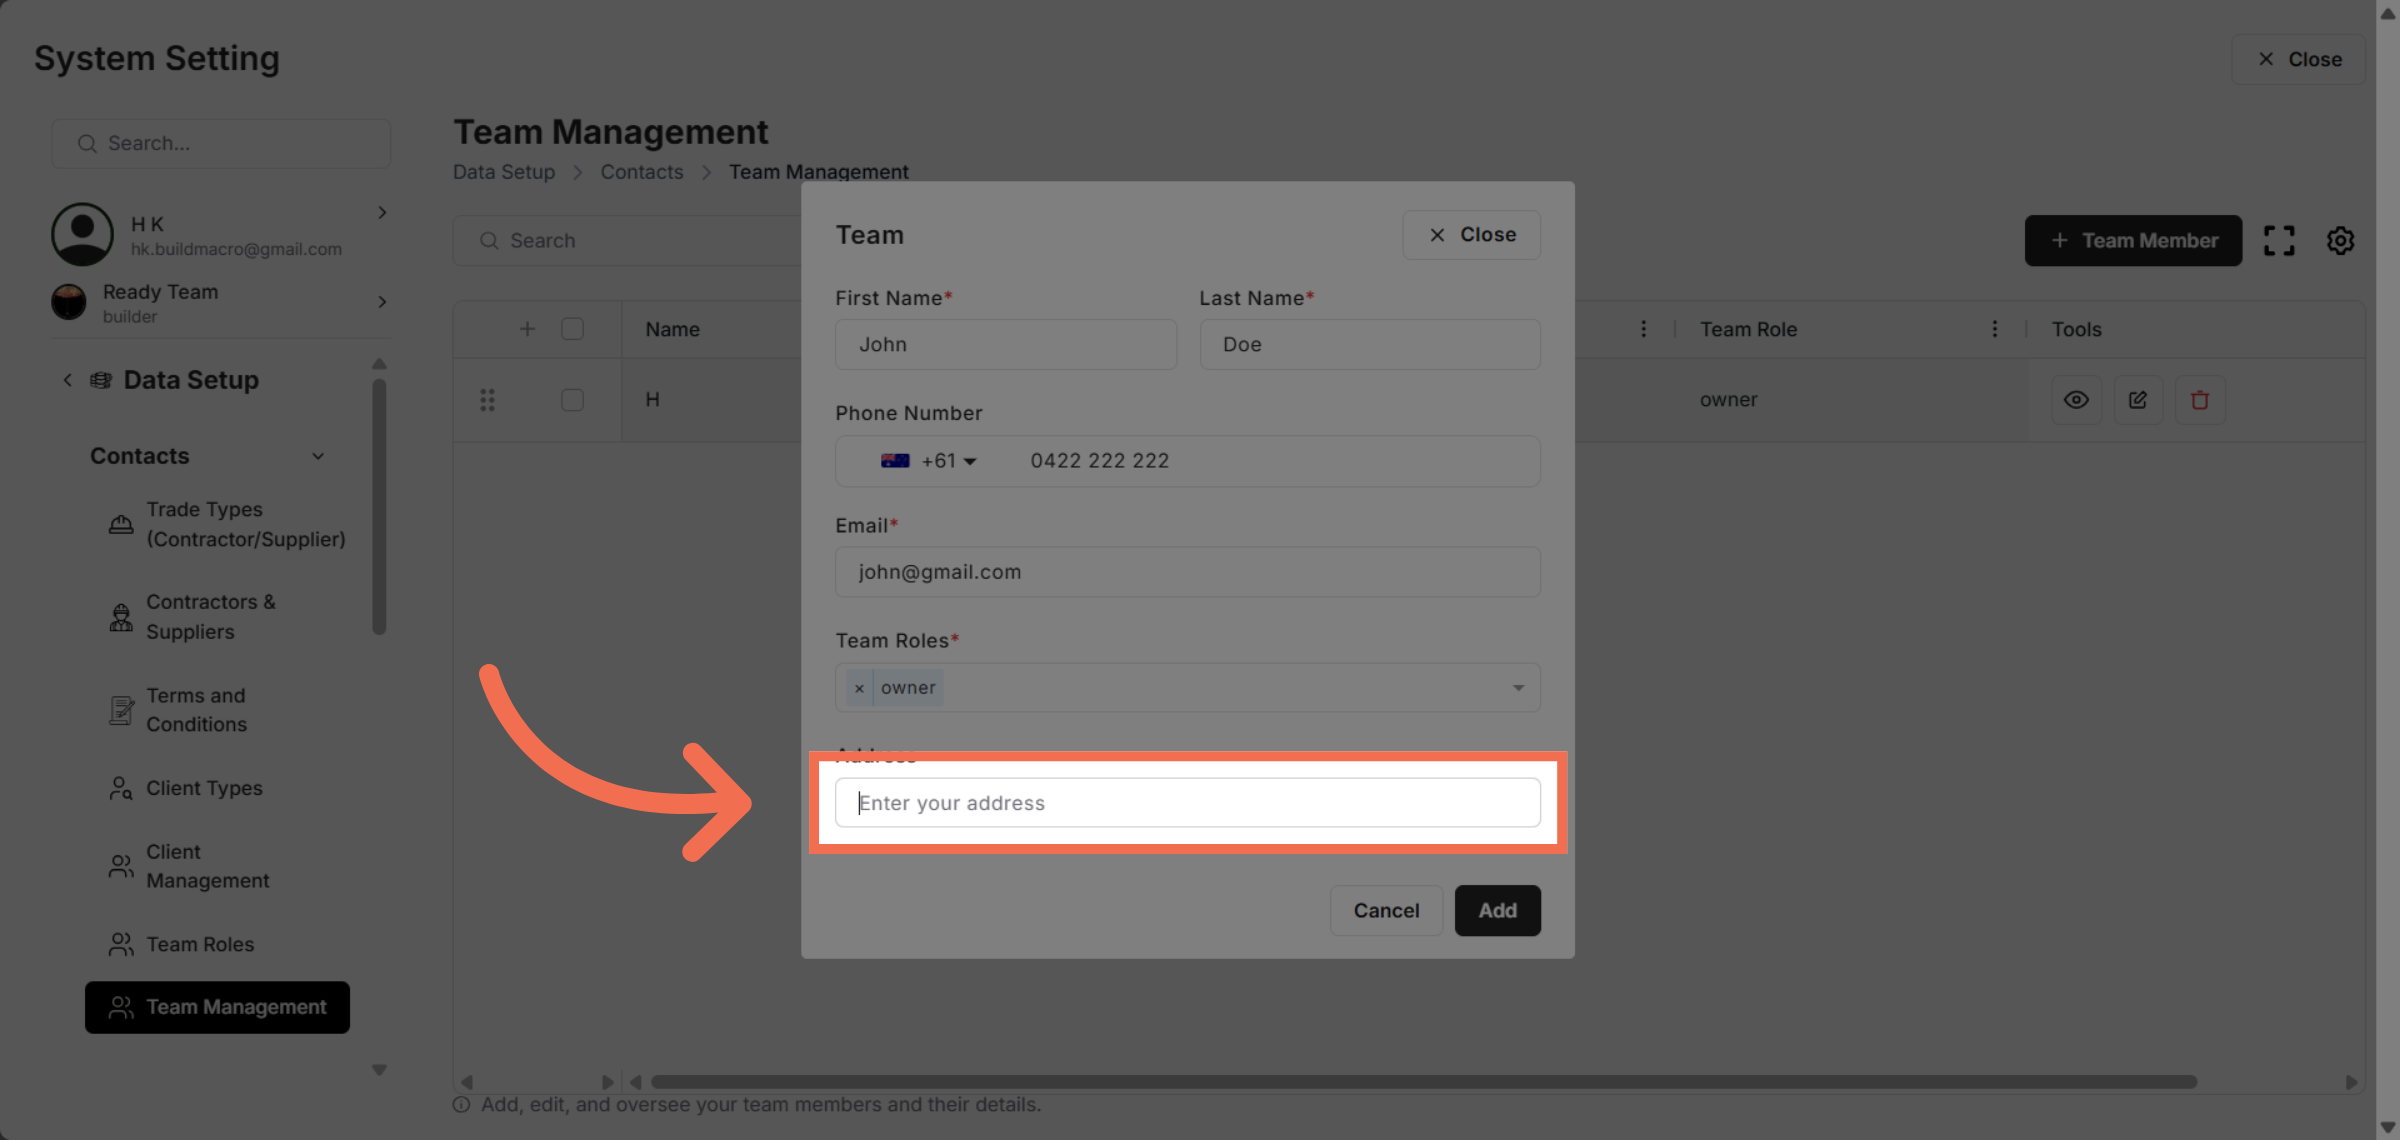
Task: Click the Terms and Conditions icon
Action: tap(120, 709)
